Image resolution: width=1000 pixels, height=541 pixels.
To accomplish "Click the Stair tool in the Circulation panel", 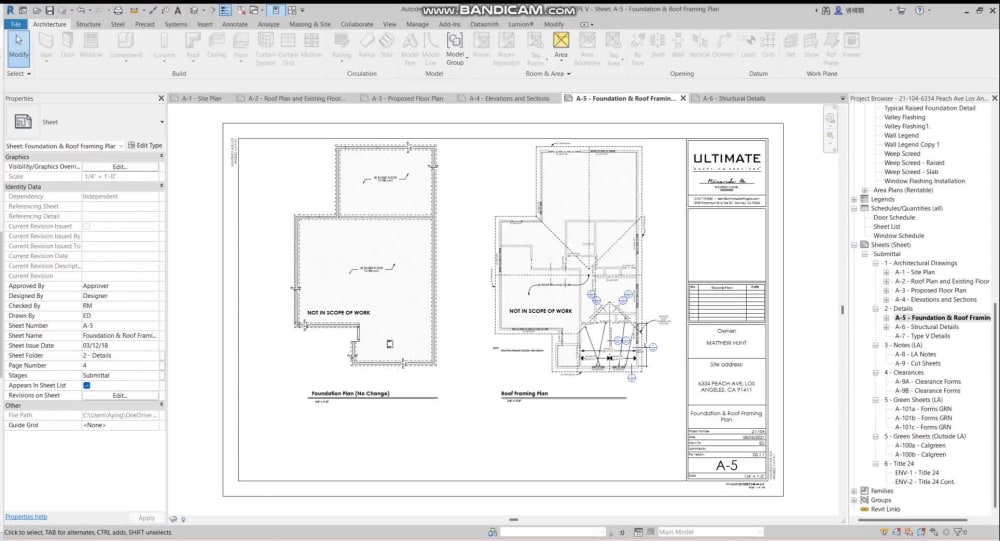I will (386, 45).
